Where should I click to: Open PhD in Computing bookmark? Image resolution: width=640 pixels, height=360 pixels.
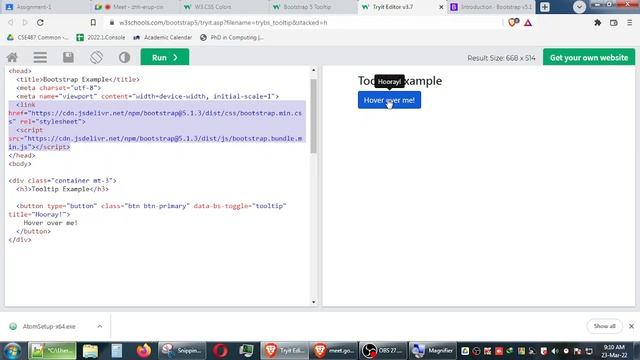[232, 38]
